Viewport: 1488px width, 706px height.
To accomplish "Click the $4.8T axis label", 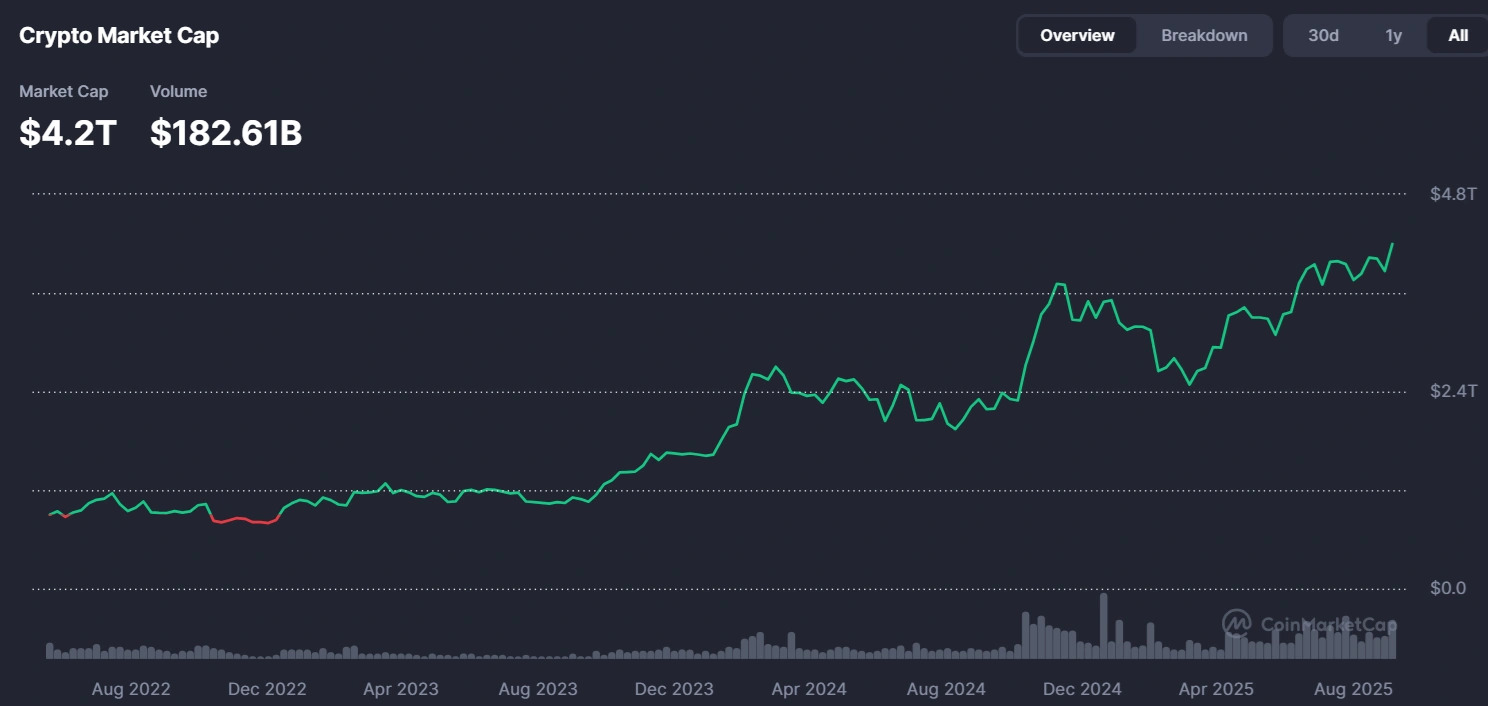I will click(1452, 192).
